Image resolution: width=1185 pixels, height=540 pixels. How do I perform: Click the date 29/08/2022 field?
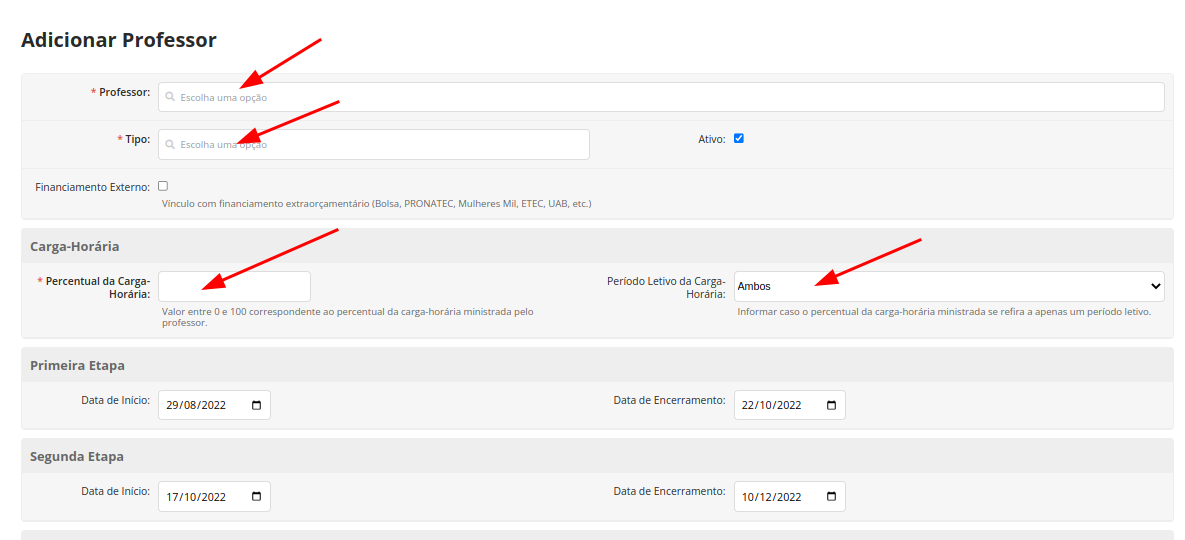214,406
